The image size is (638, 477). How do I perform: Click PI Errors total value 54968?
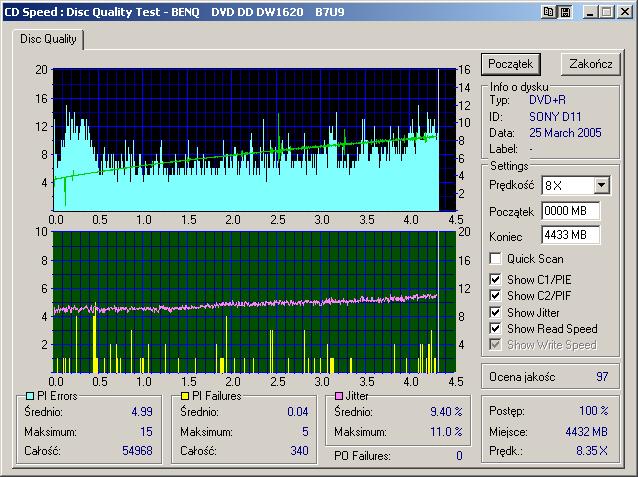pyautogui.click(x=137, y=451)
